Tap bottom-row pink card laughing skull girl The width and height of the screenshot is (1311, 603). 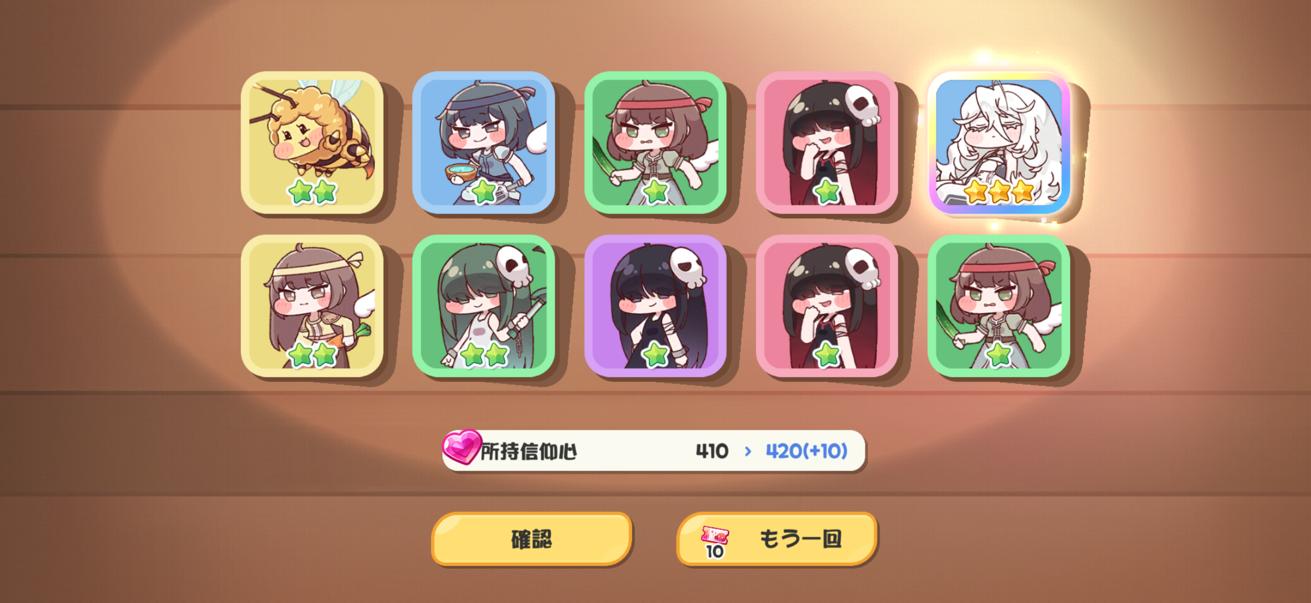[x=827, y=306]
